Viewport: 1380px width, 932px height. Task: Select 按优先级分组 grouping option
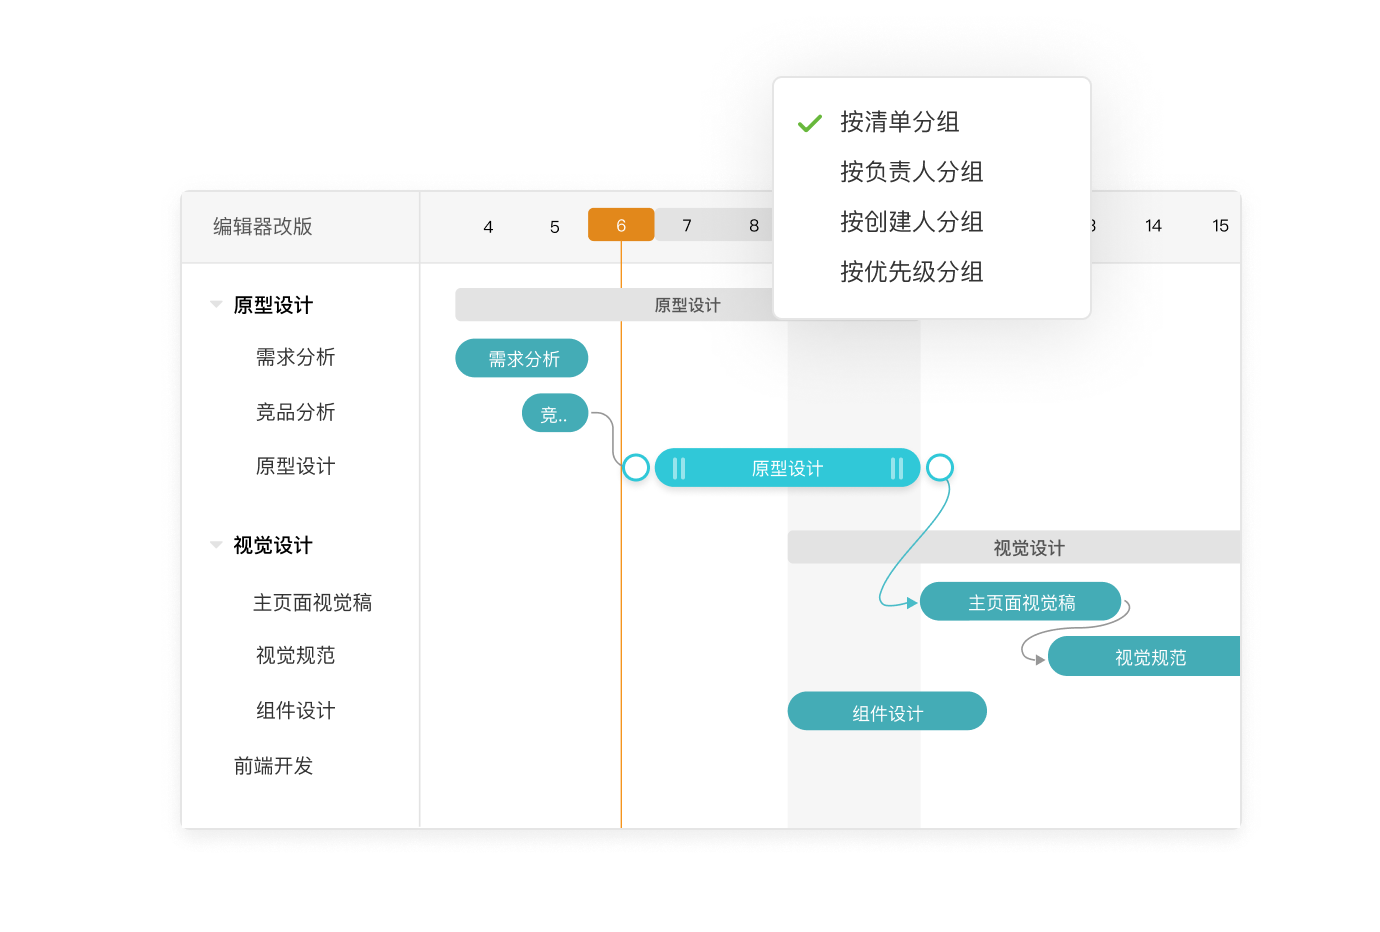911,272
